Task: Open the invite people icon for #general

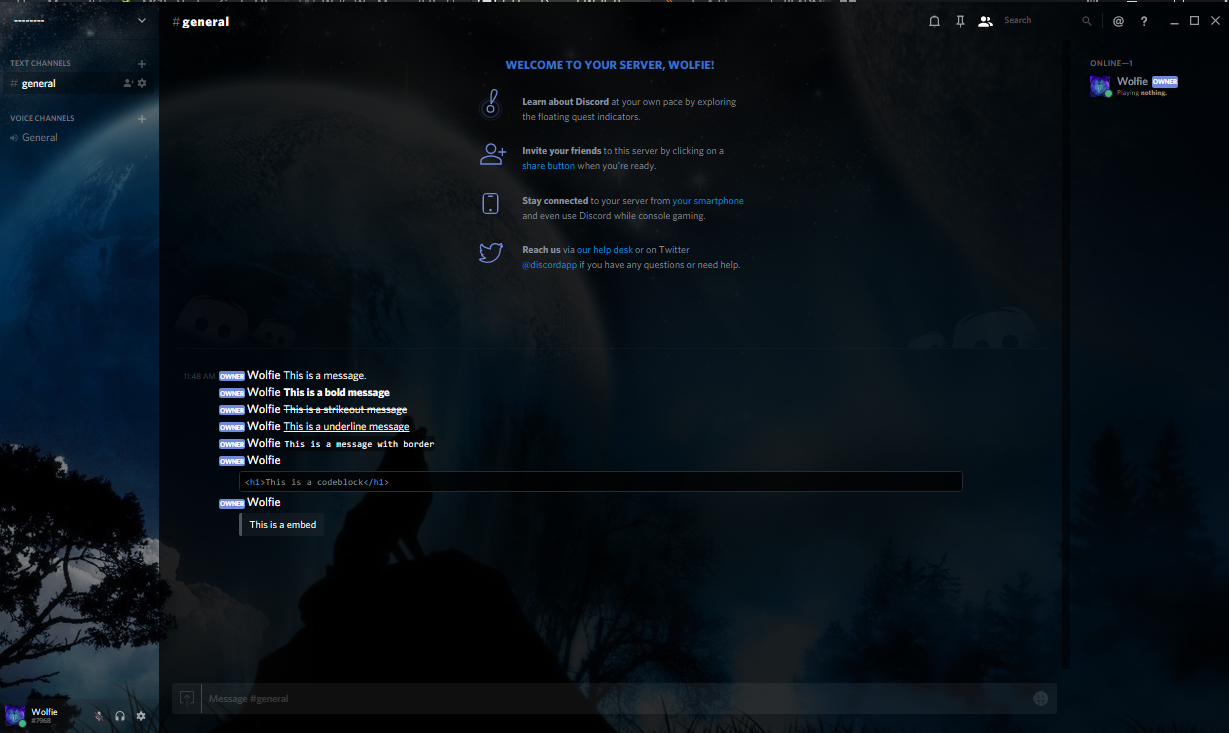Action: (x=128, y=84)
